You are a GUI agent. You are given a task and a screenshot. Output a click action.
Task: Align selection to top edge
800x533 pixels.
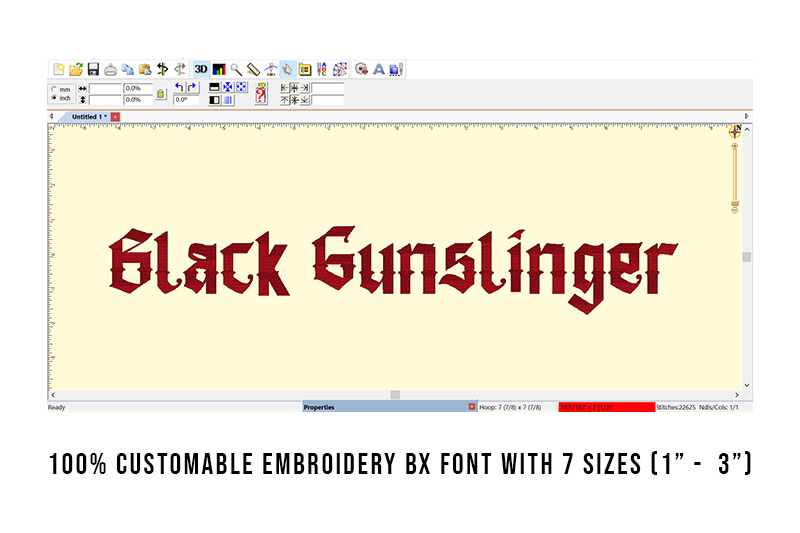284,100
